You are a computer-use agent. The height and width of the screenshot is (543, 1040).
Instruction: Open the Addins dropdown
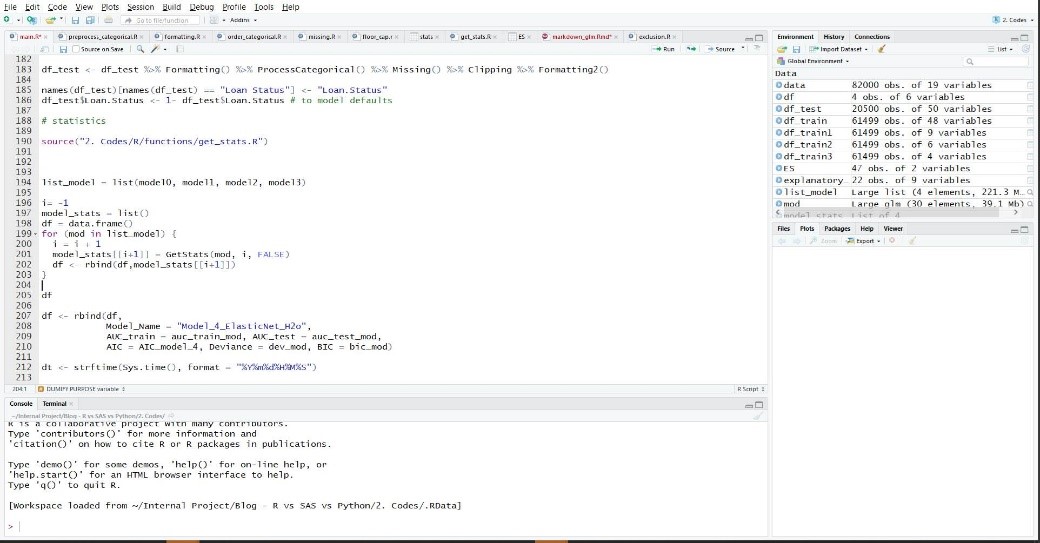[243, 20]
